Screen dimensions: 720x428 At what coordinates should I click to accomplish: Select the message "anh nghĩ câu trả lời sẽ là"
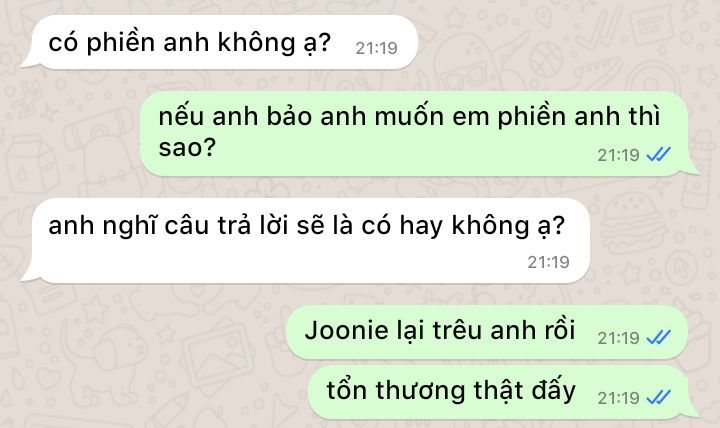coord(305,240)
